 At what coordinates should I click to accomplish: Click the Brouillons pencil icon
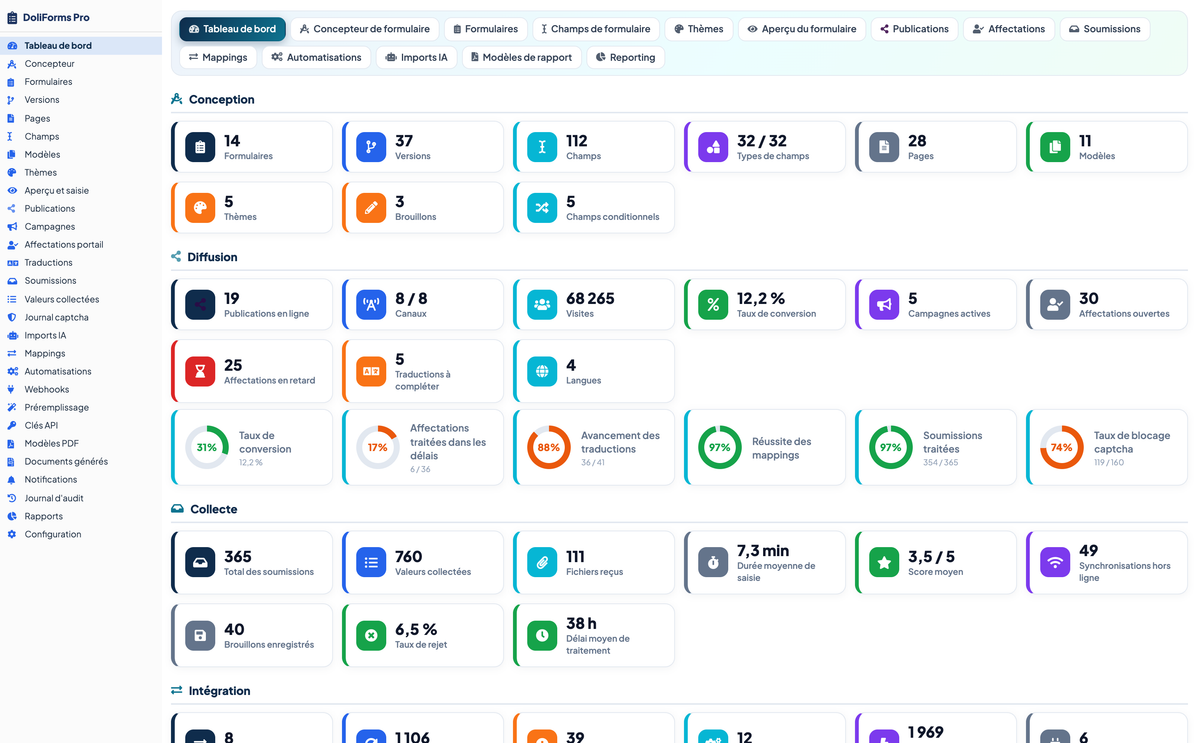[x=371, y=208]
